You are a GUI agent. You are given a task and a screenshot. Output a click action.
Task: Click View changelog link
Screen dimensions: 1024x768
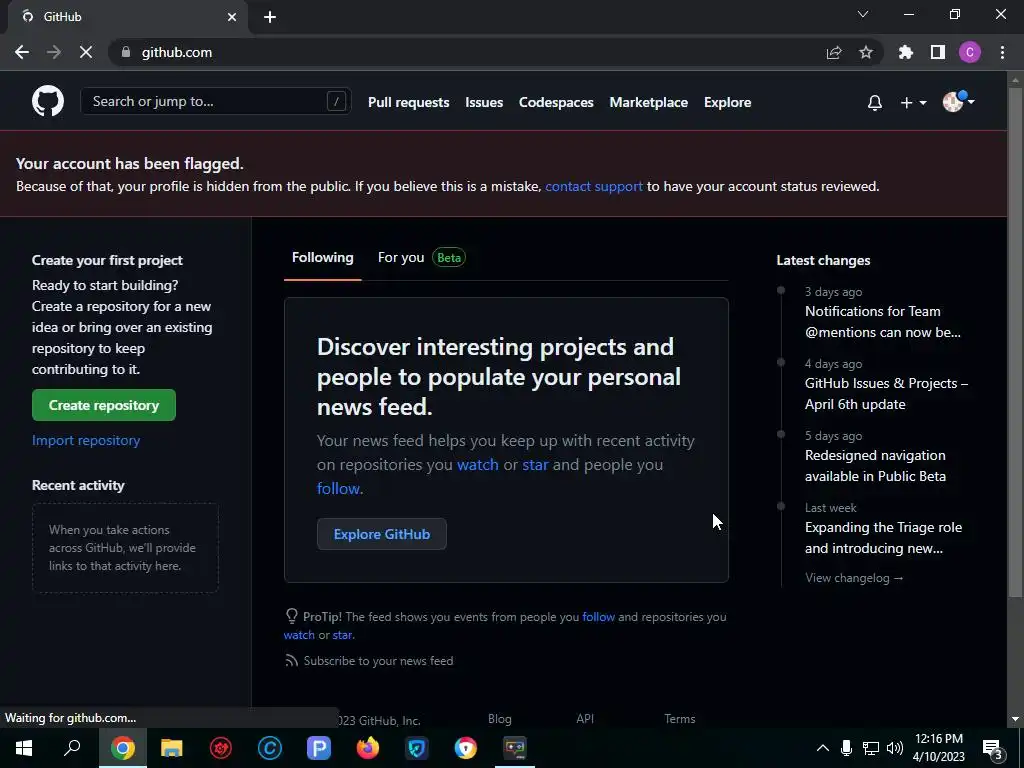pyautogui.click(x=854, y=578)
